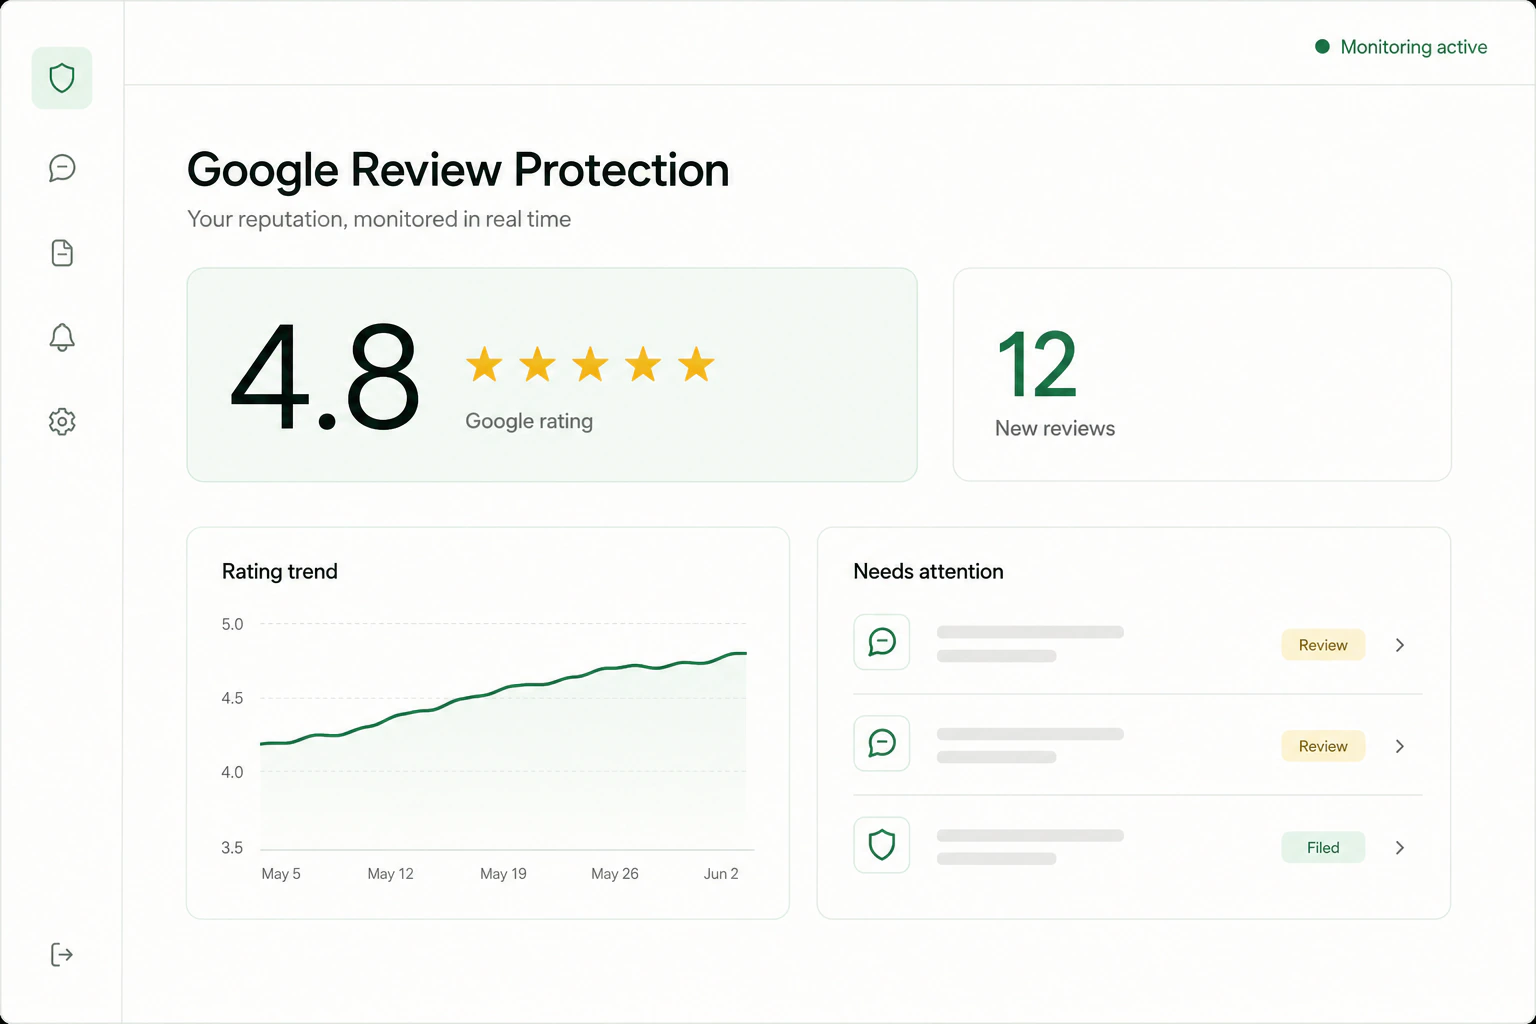
Task: Open the shield protection dashboard in sidebar
Action: [x=62, y=78]
